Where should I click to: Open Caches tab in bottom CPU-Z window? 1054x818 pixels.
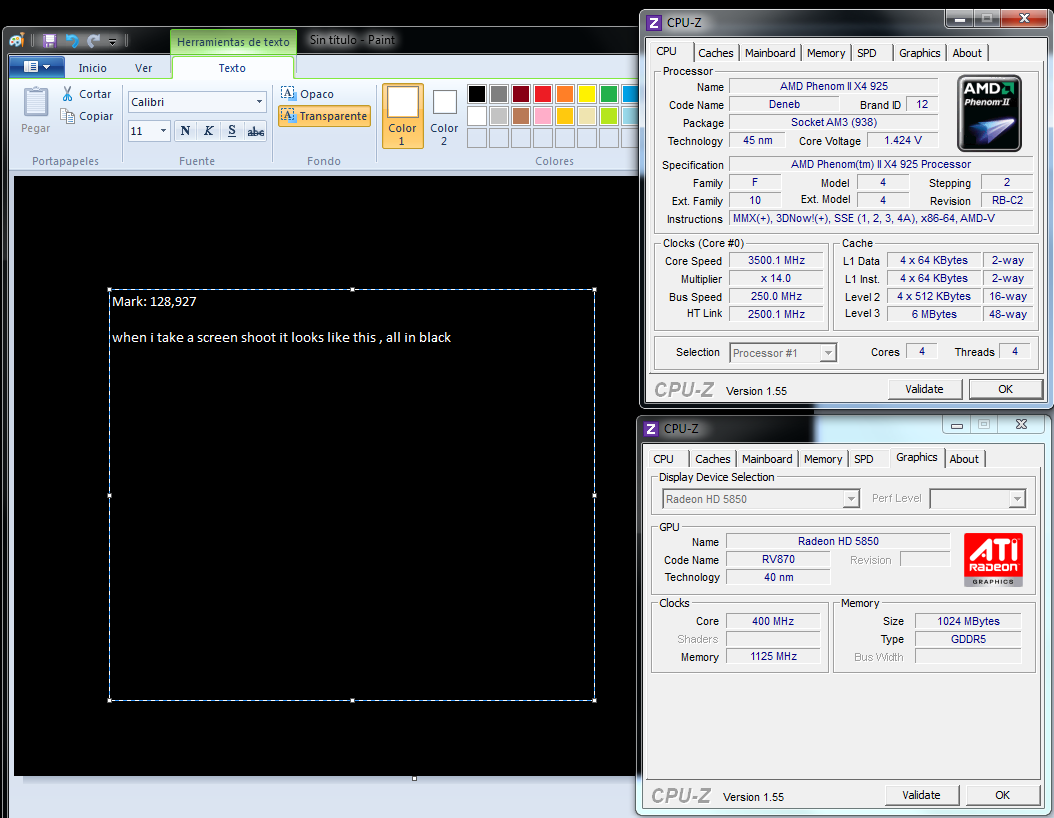(x=713, y=459)
